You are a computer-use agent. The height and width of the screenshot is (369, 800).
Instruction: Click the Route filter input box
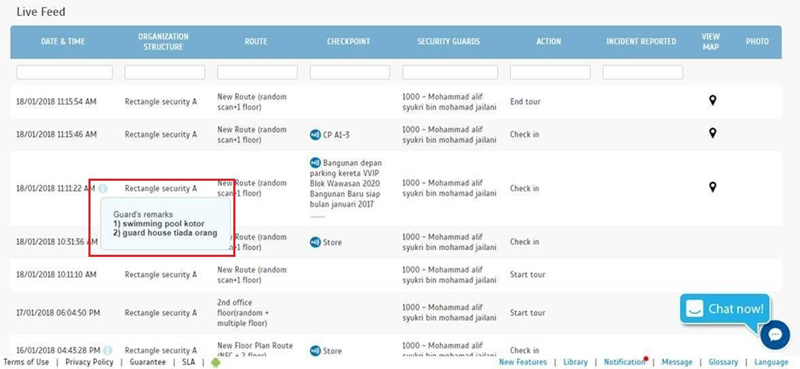click(x=257, y=72)
